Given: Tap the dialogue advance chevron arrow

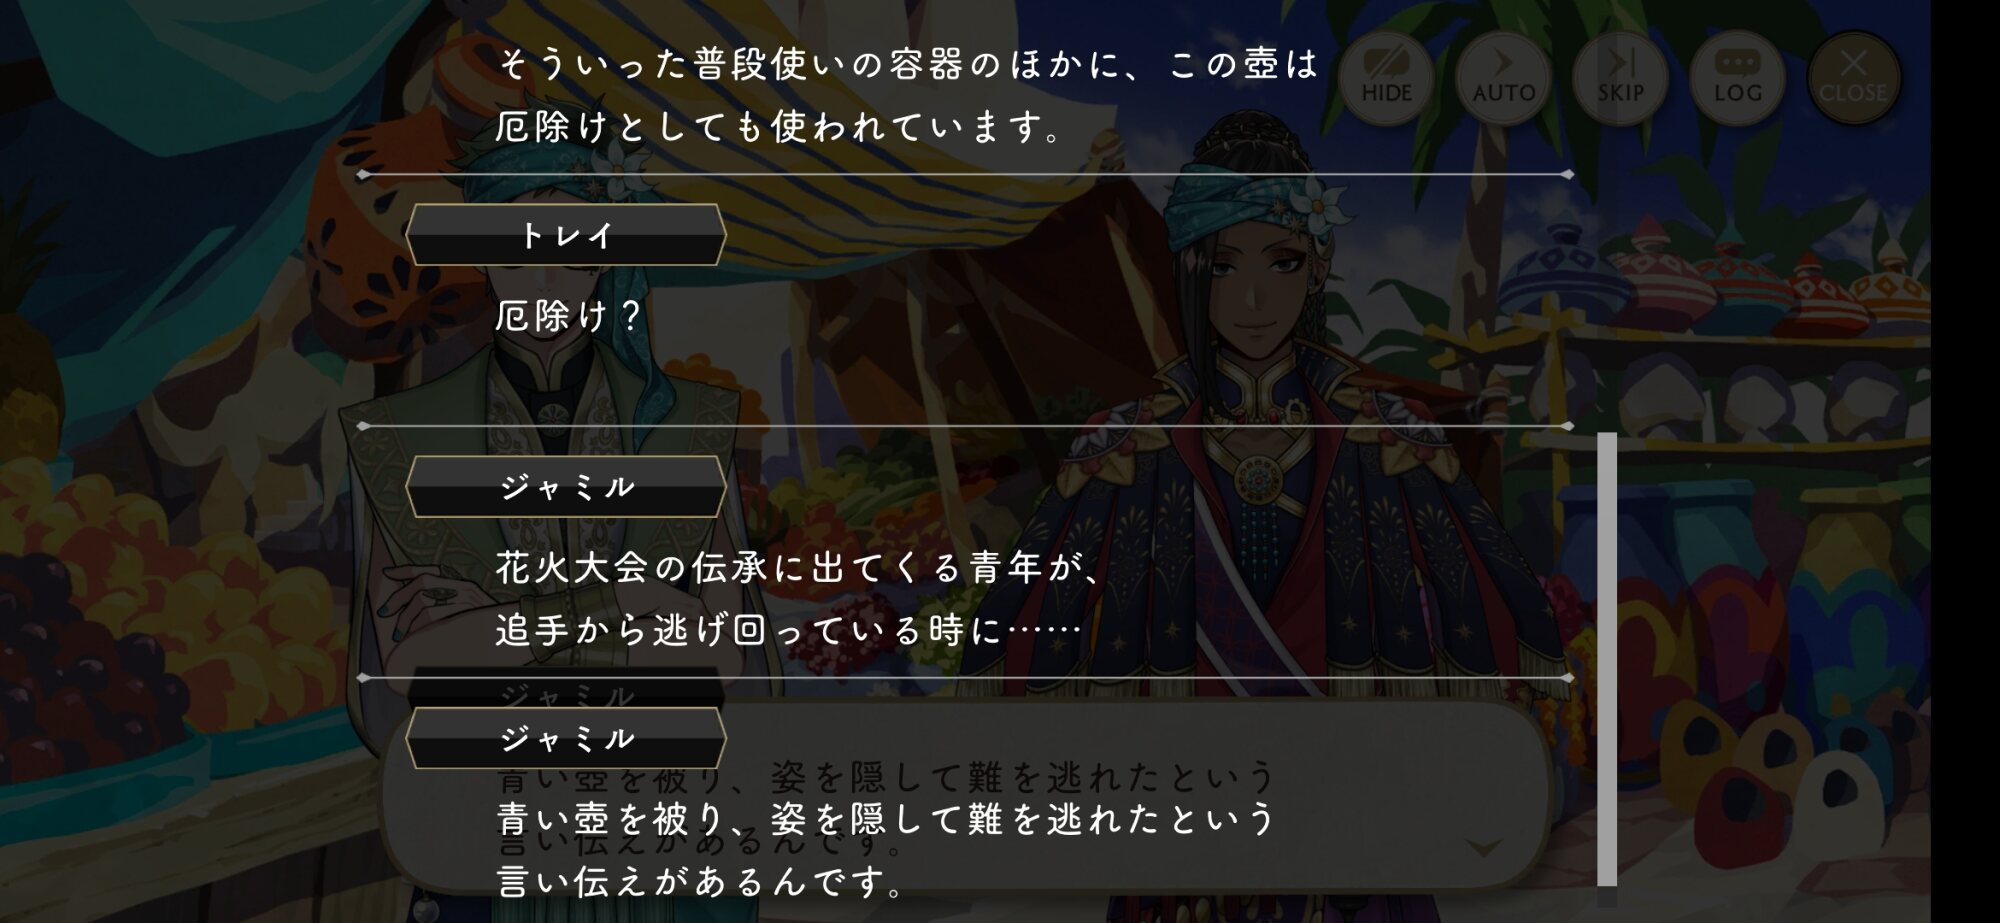Looking at the screenshot, I should (x=1483, y=848).
